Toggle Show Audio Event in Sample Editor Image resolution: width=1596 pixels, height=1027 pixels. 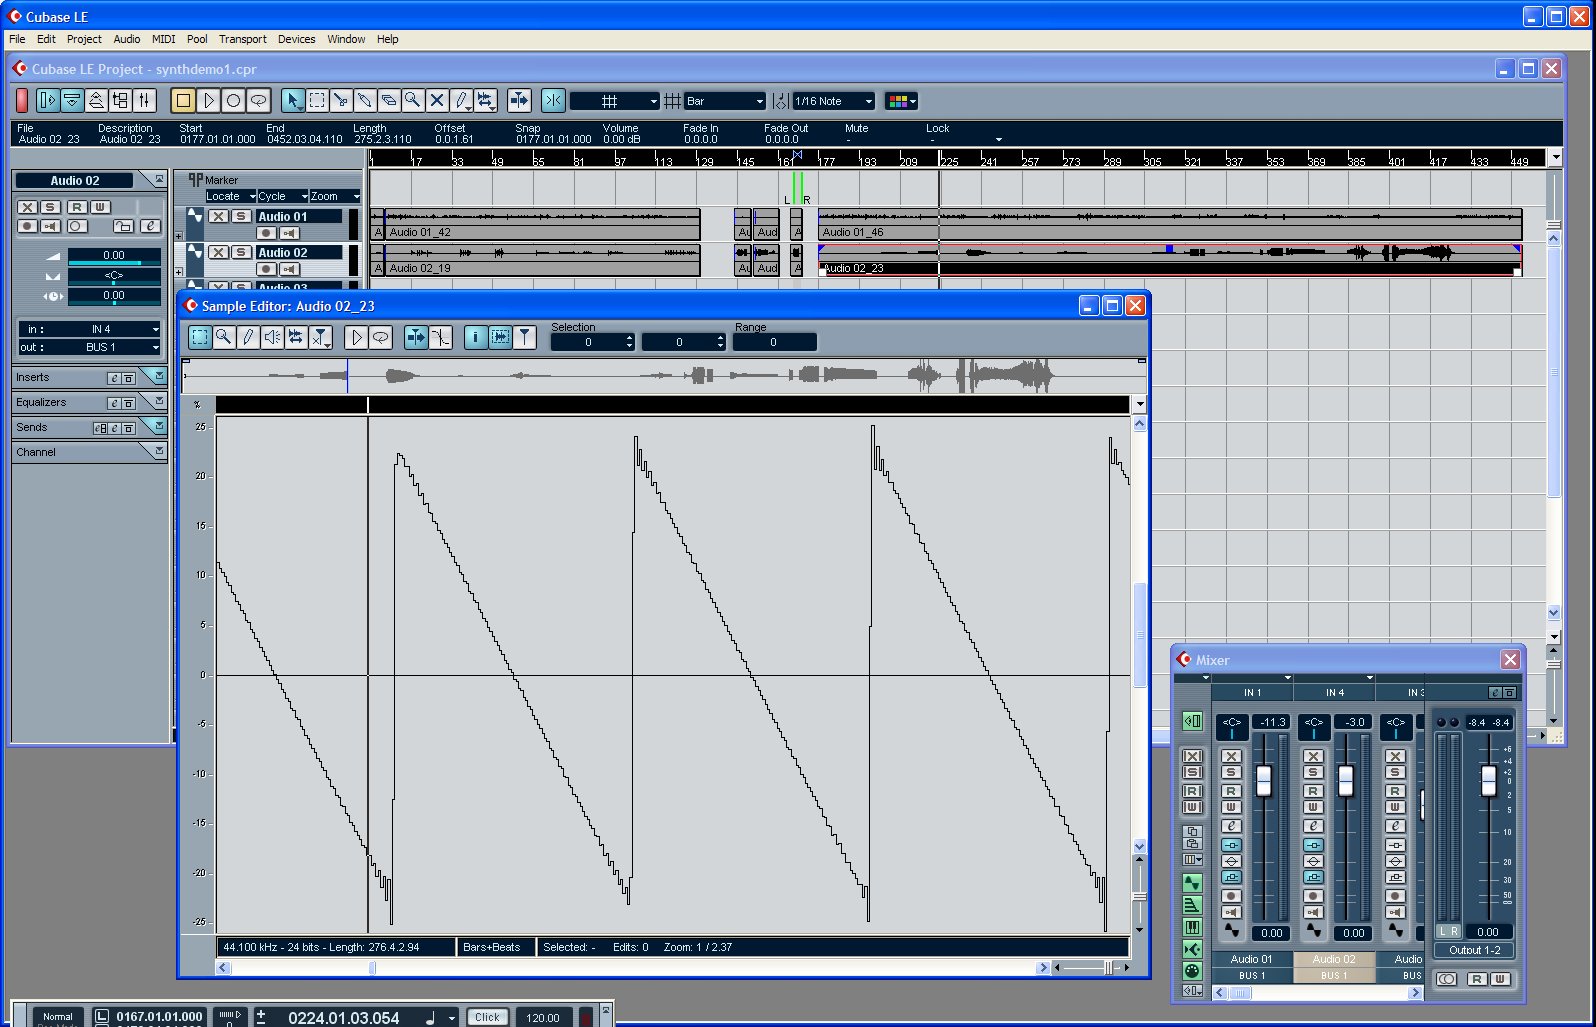500,338
